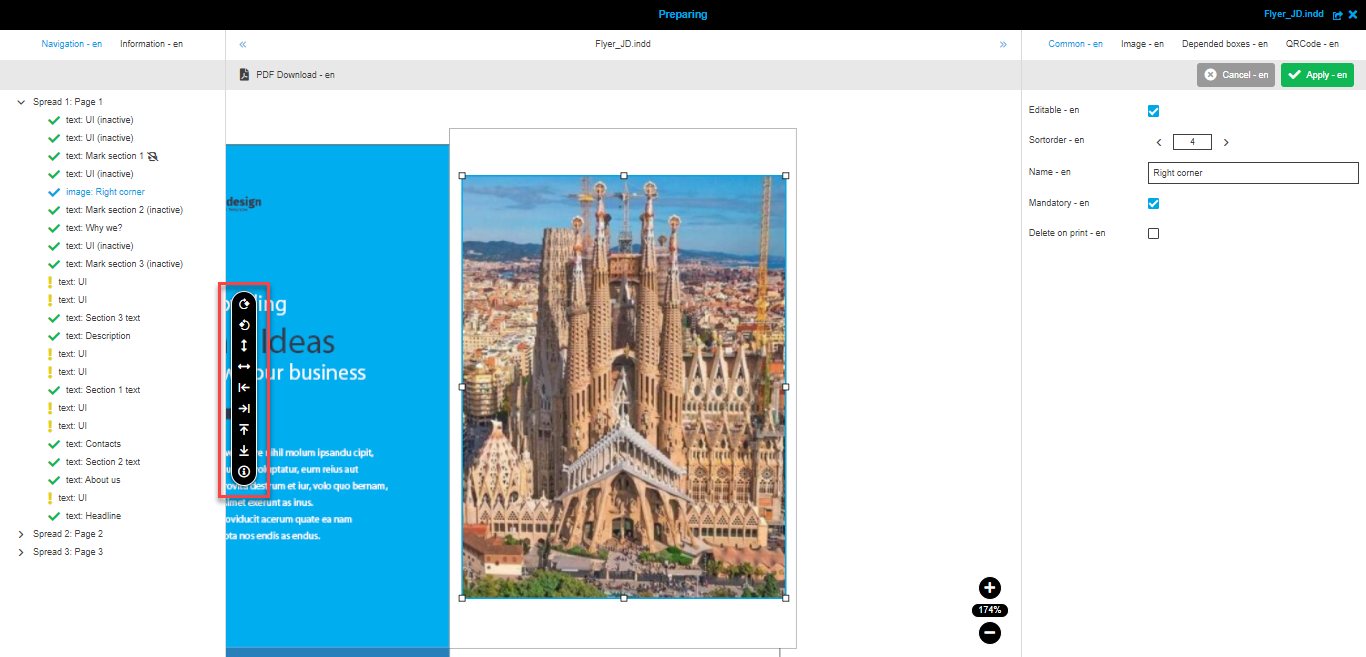
Task: Click the horizontal resize icon in the floating toolbar
Action: 244,366
